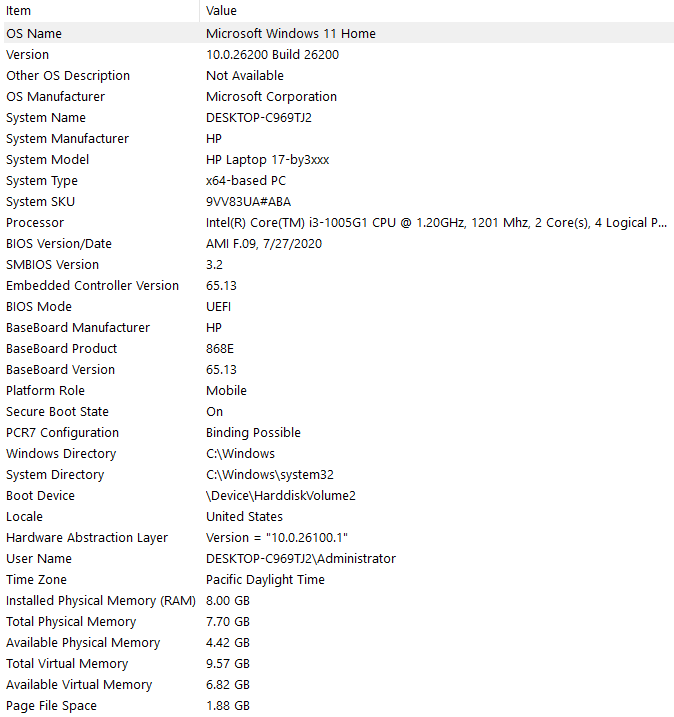Click the System Name label
Viewport: 674px width, 717px height.
(x=46, y=118)
